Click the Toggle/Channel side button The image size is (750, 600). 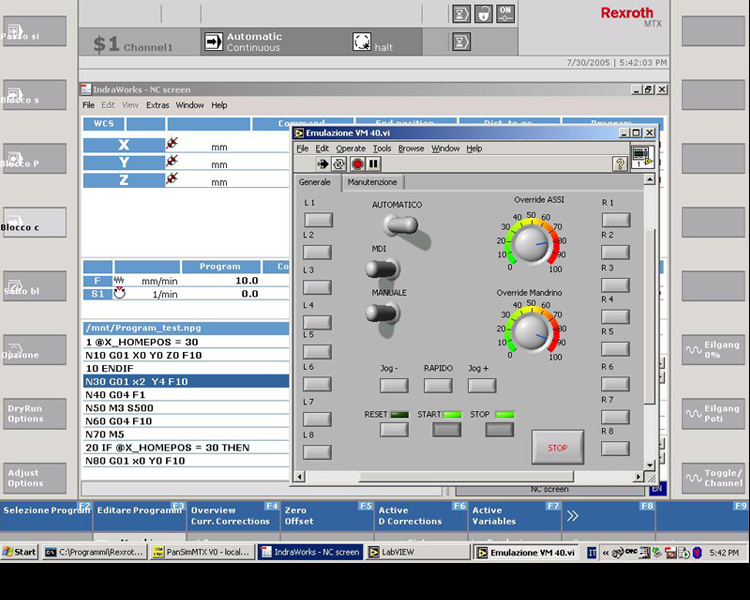point(713,478)
